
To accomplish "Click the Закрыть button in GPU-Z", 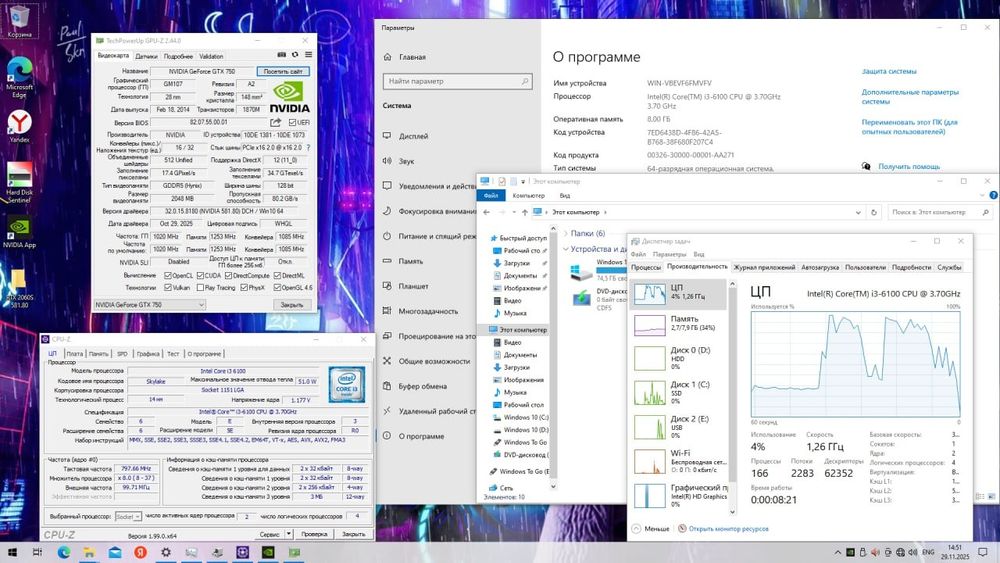I will 292,305.
